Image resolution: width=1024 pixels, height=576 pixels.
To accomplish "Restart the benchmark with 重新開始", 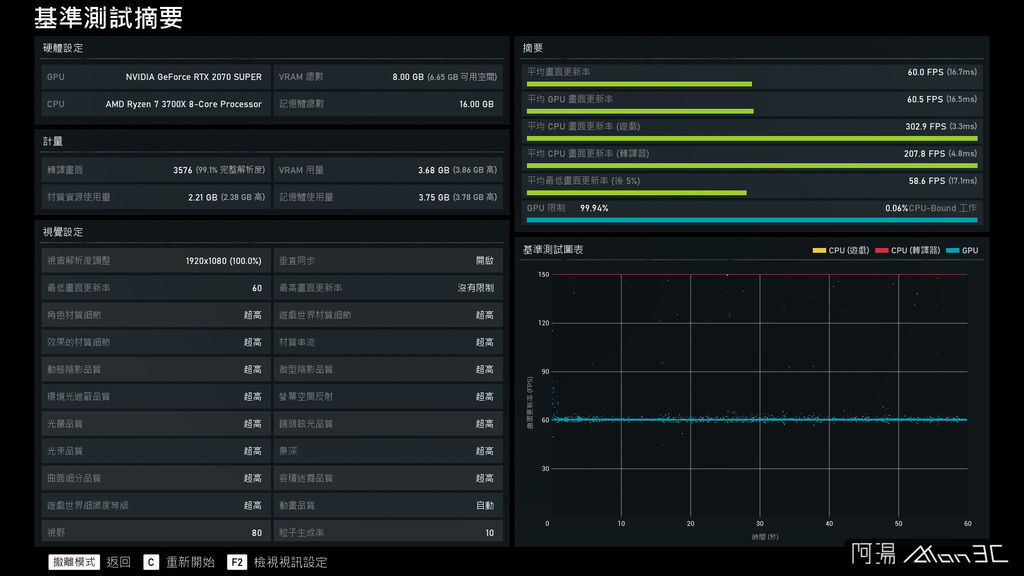I will (x=190, y=562).
